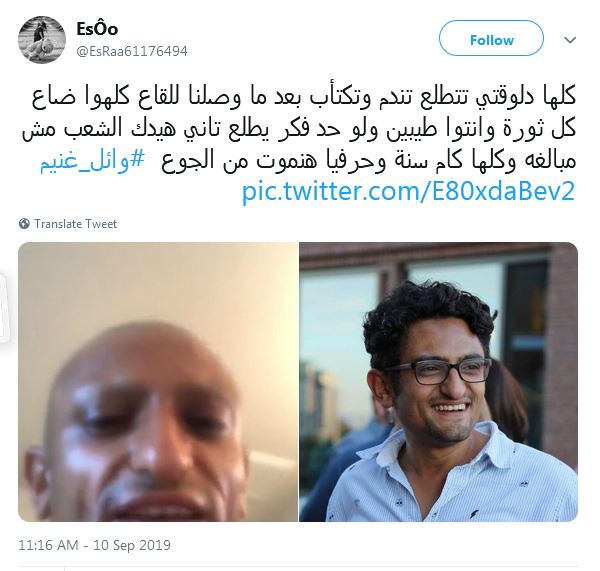
Task: Open the Arabic hashtag link in tweet
Action: click(x=93, y=161)
